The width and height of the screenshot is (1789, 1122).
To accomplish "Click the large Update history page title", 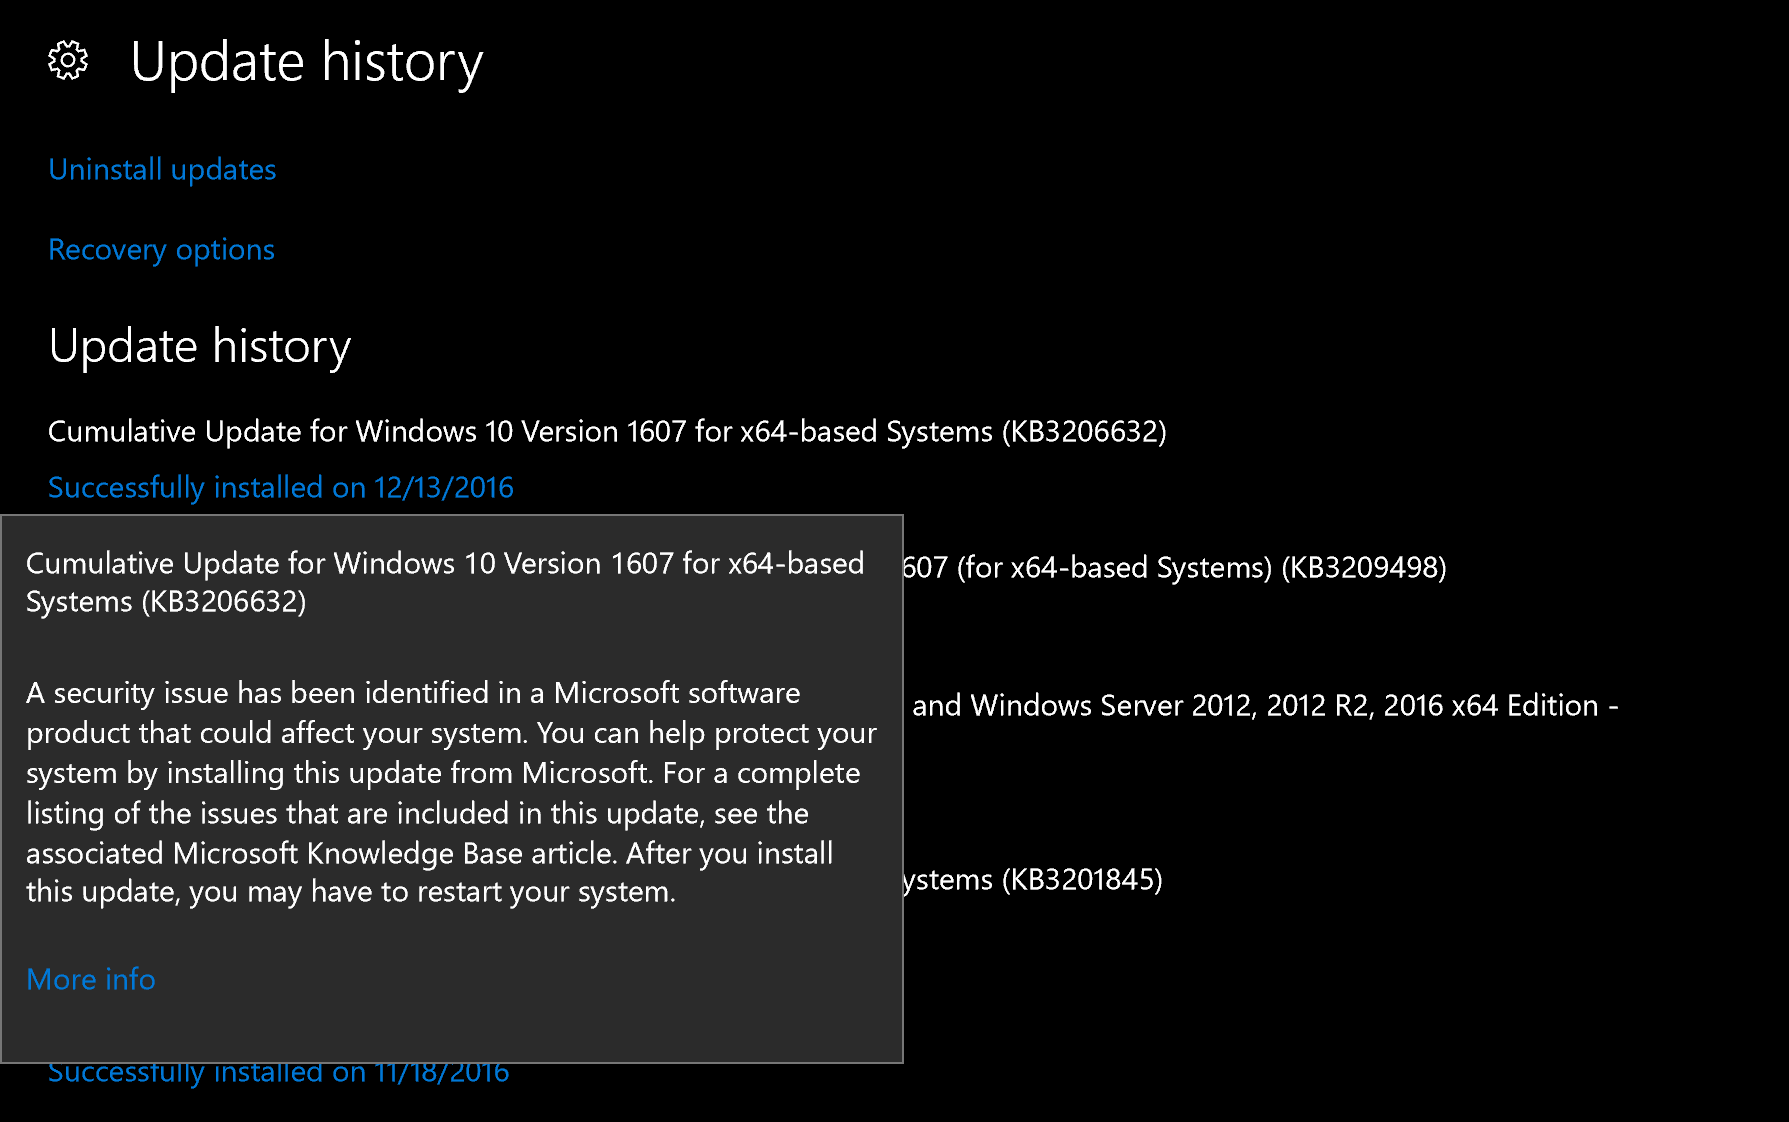I will [306, 62].
